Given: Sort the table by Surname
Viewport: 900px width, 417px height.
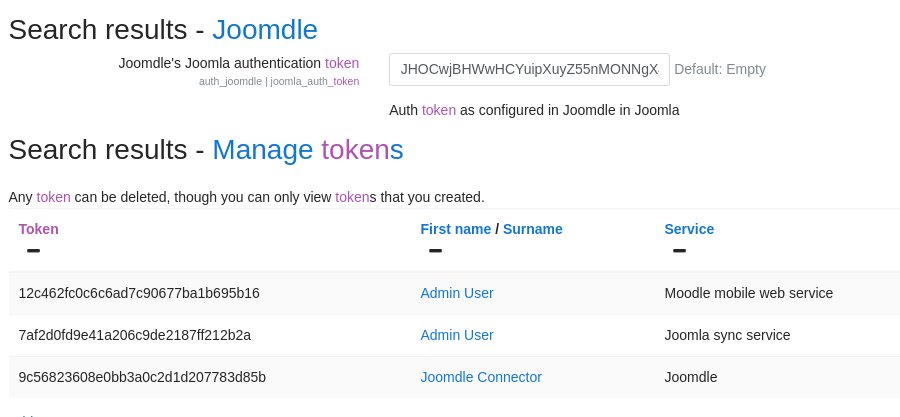Looking at the screenshot, I should point(532,229).
